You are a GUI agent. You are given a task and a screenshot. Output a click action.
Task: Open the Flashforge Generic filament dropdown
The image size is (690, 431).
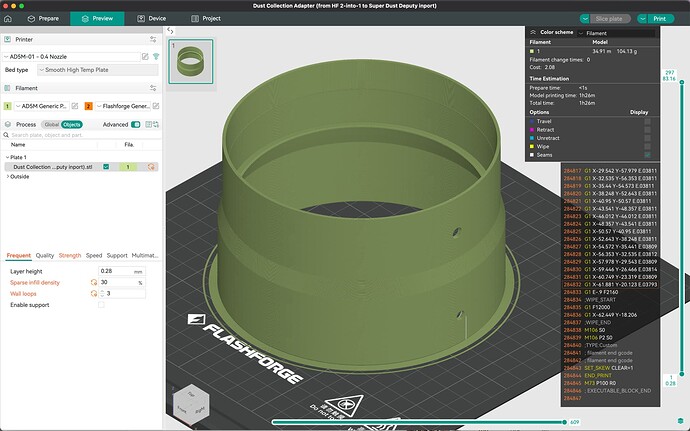(123, 106)
